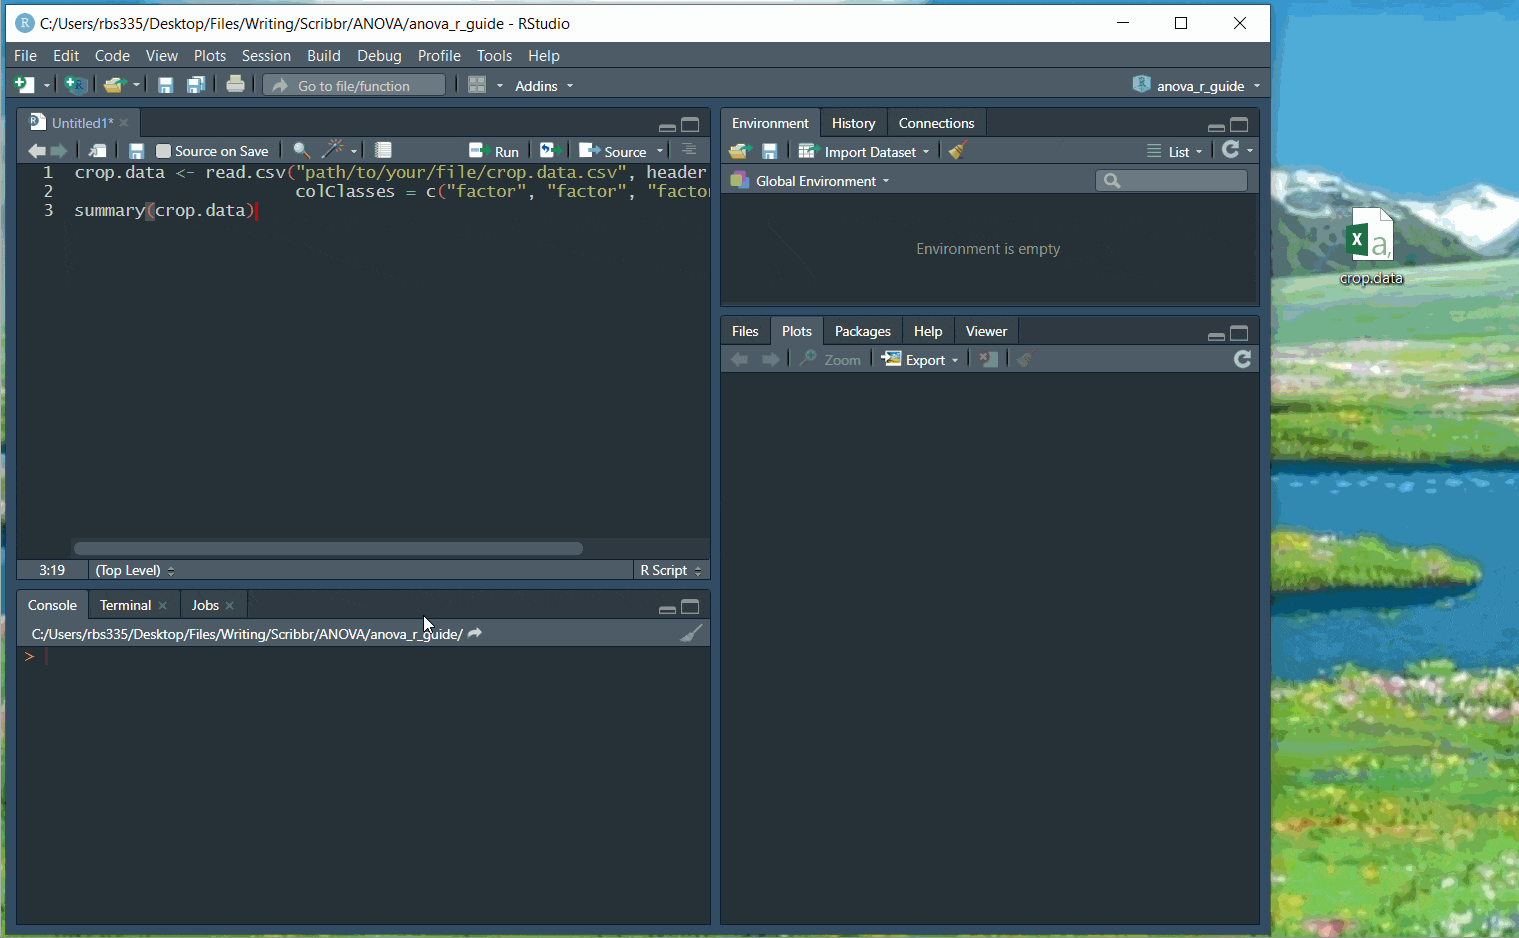Click the Go to file/function search field
Screen dimensions: 1519x938
coord(355,86)
